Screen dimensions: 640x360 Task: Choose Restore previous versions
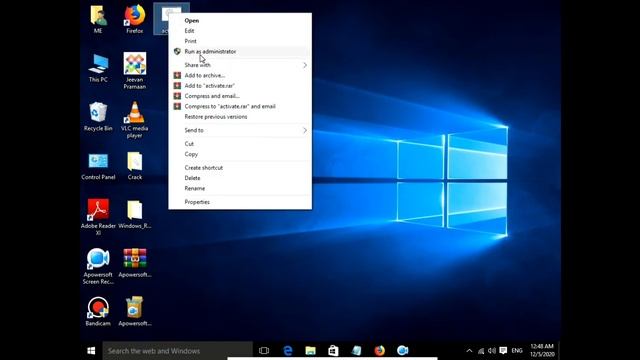[240, 117]
